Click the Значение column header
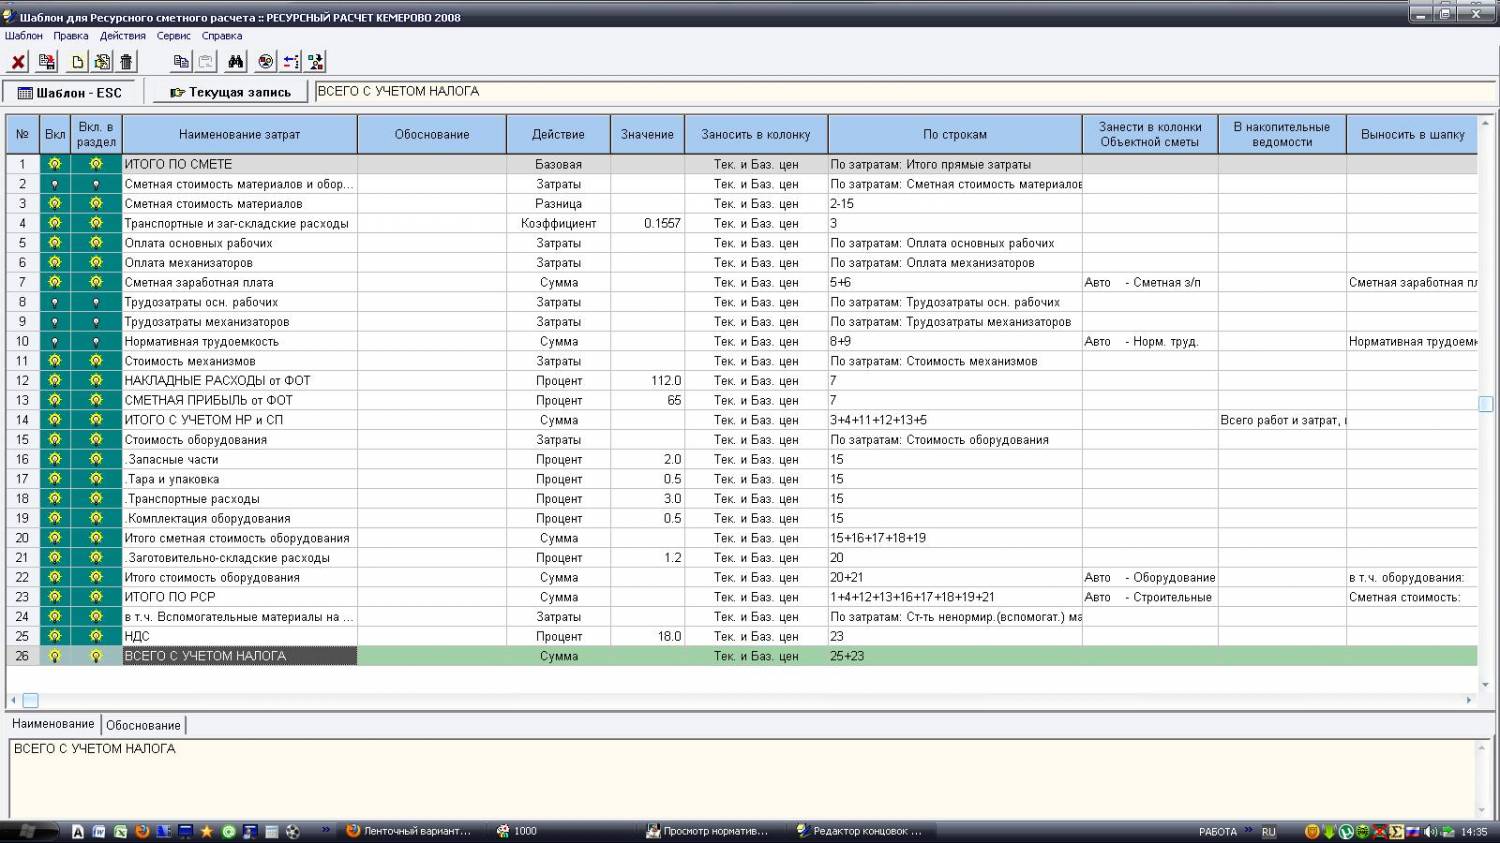 pyautogui.click(x=647, y=134)
